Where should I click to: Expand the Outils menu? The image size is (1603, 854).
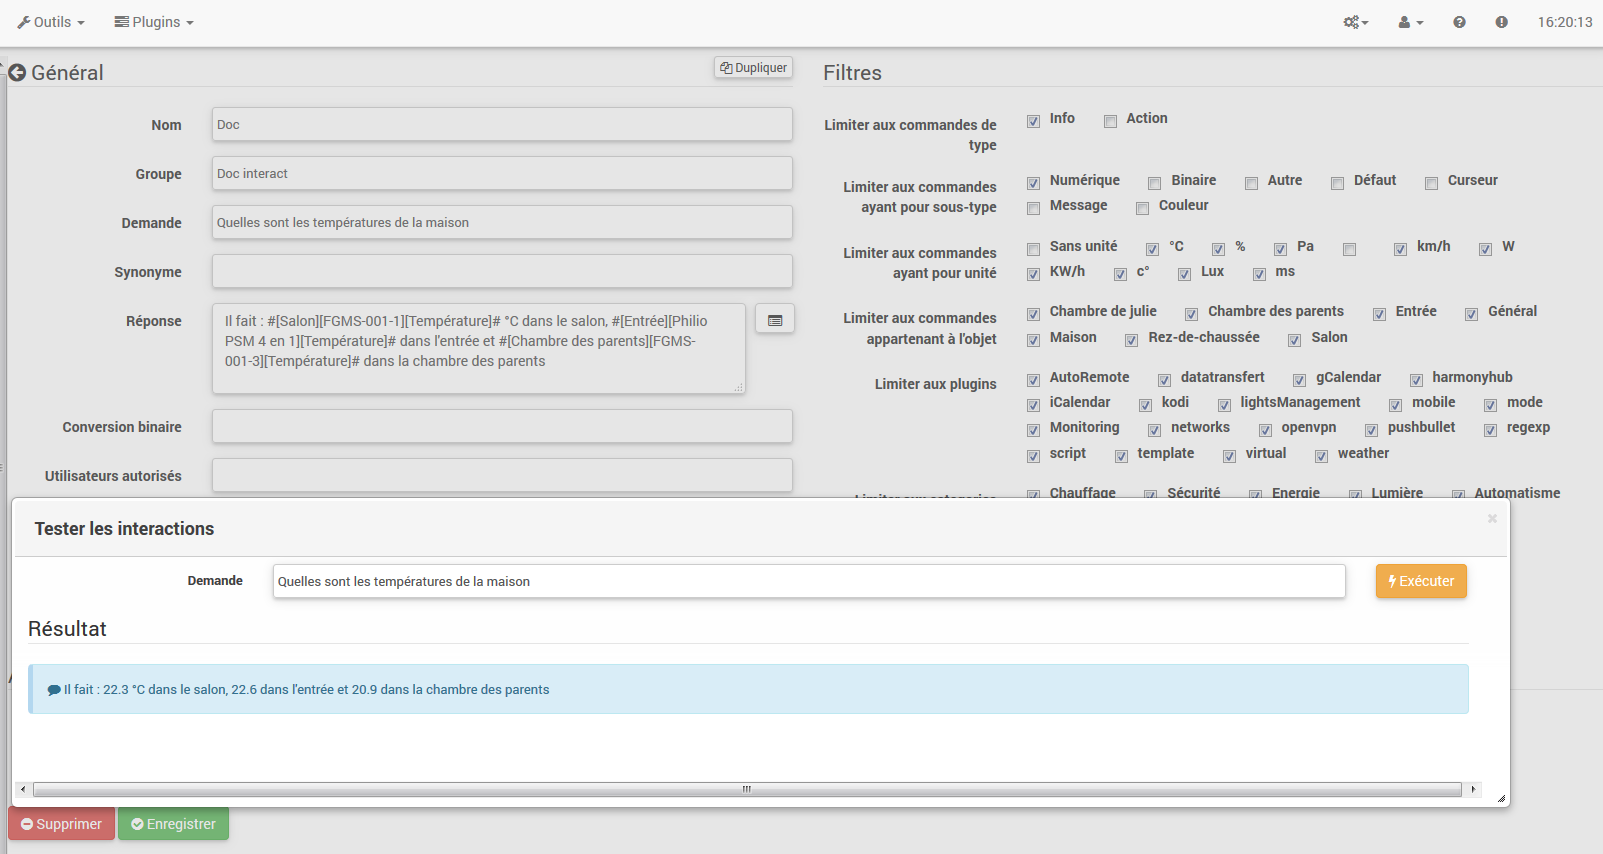(51, 22)
